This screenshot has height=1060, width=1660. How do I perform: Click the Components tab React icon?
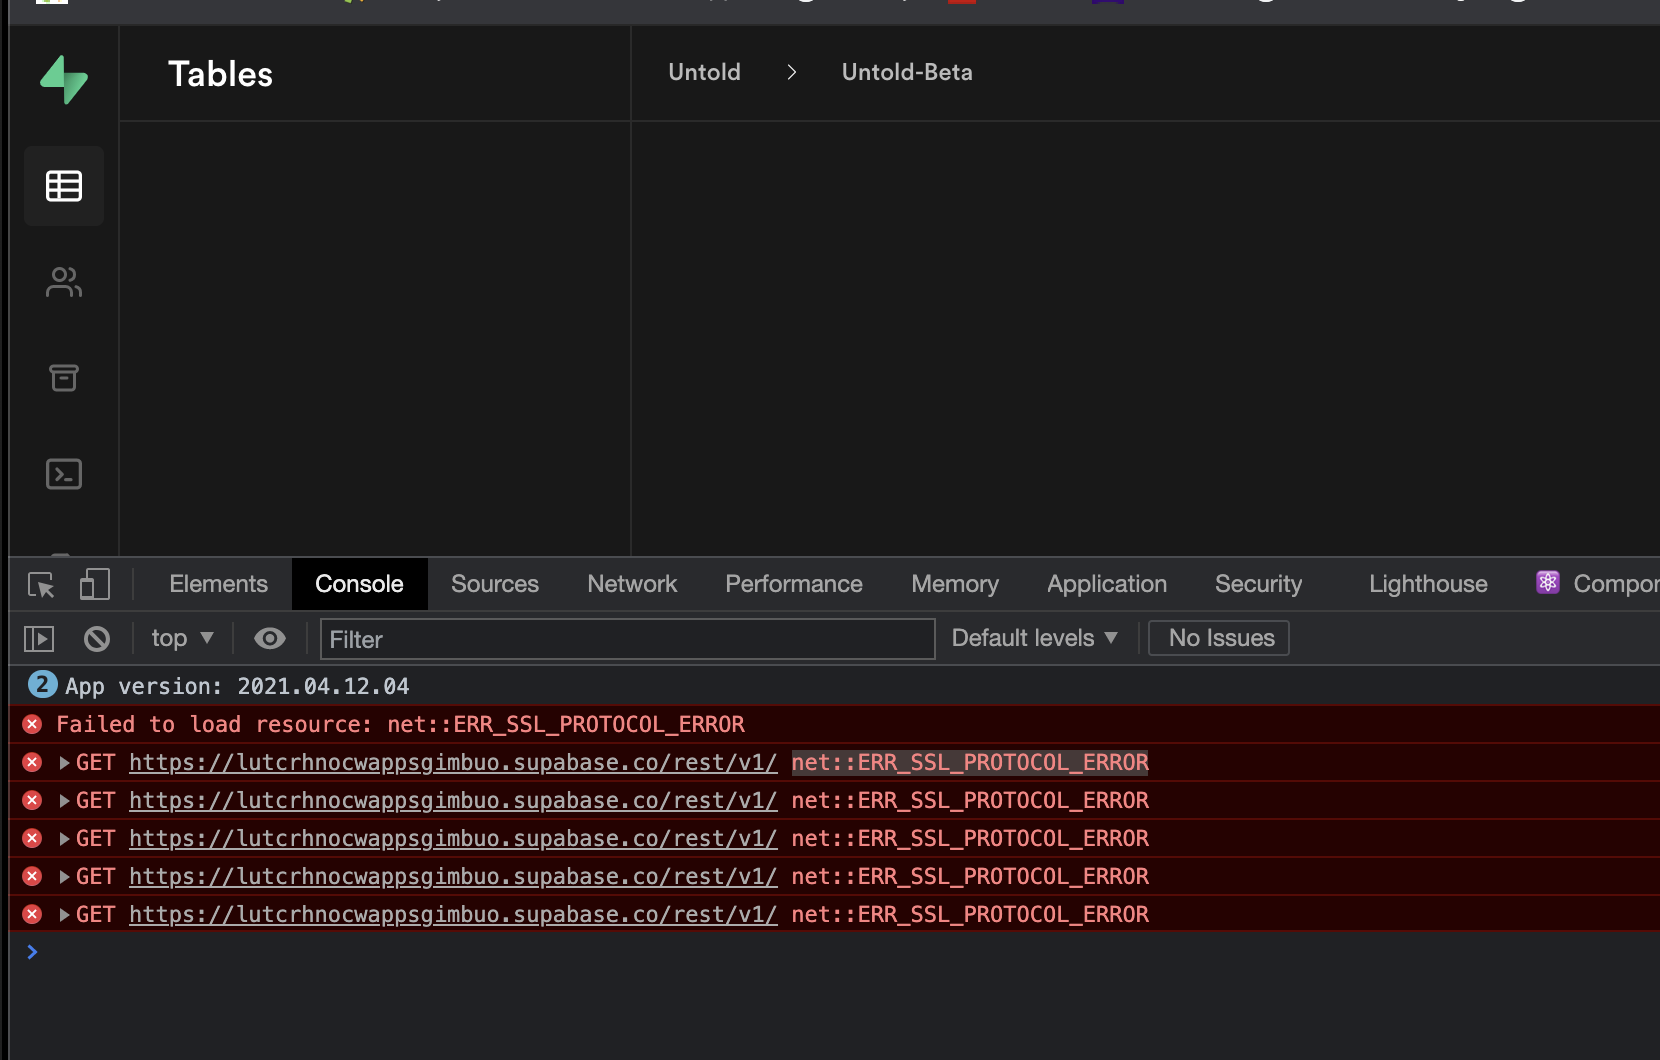pos(1548,583)
